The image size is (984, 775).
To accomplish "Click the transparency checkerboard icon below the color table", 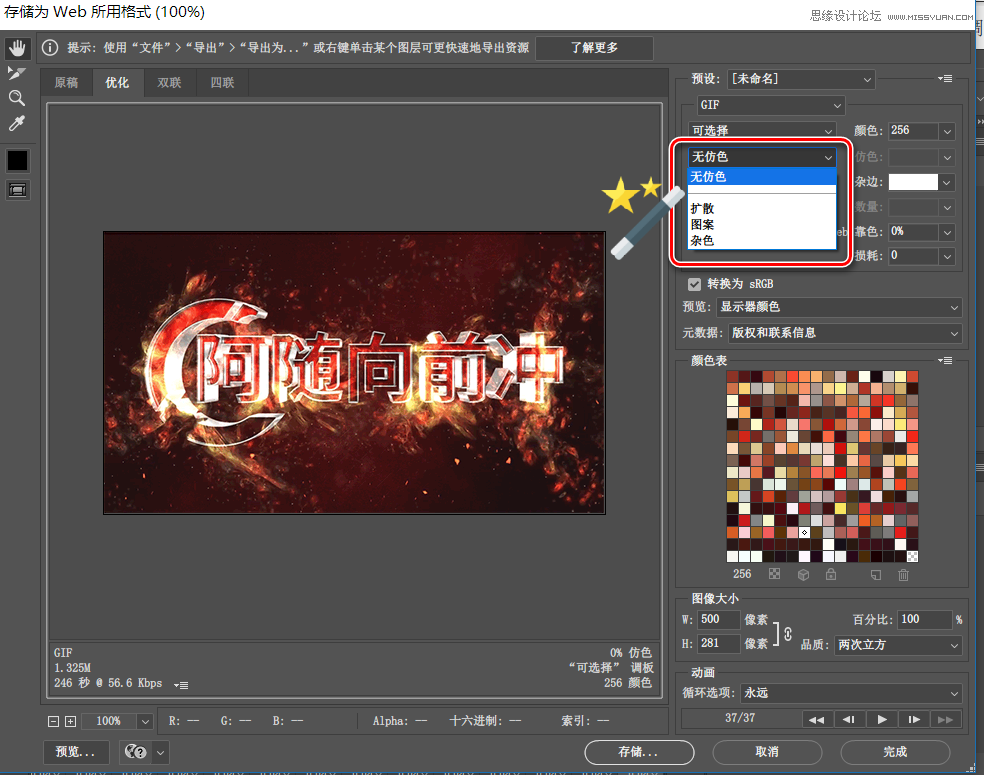I will pos(774,574).
